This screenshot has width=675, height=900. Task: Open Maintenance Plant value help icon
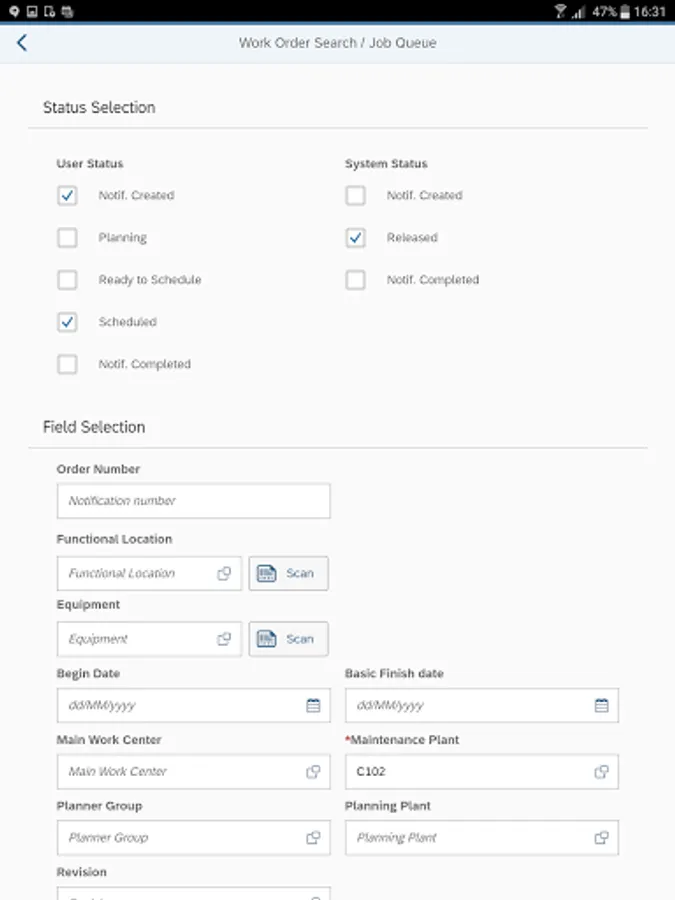pos(601,772)
